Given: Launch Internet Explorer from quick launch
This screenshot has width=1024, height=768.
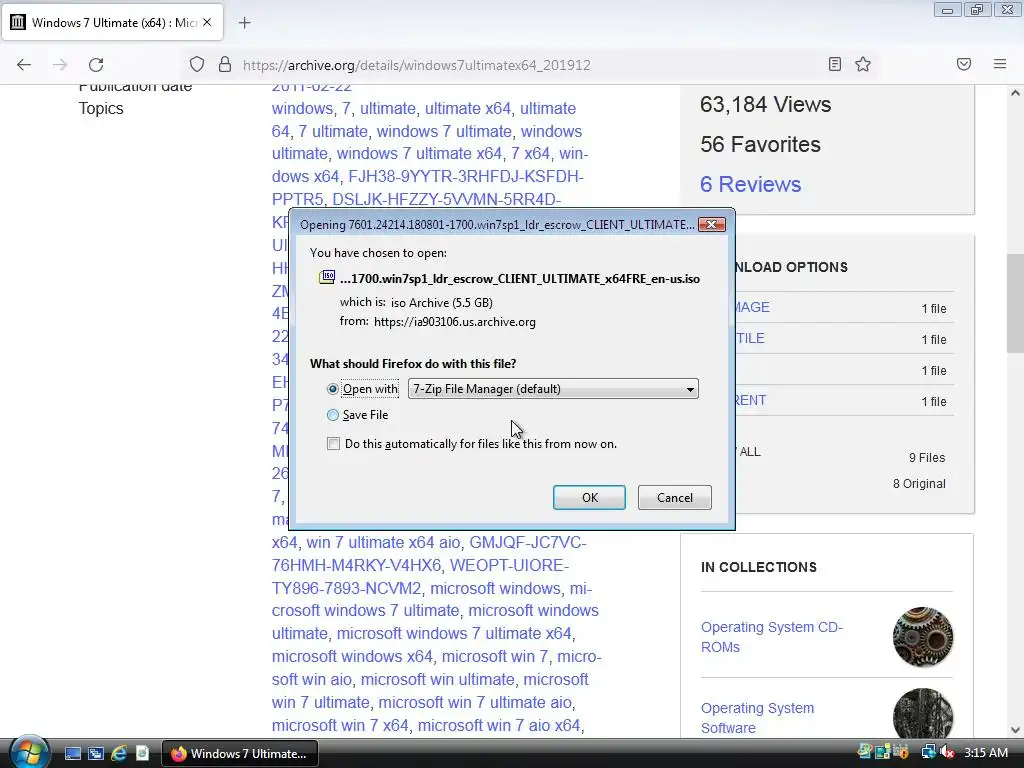Looking at the screenshot, I should [x=119, y=754].
